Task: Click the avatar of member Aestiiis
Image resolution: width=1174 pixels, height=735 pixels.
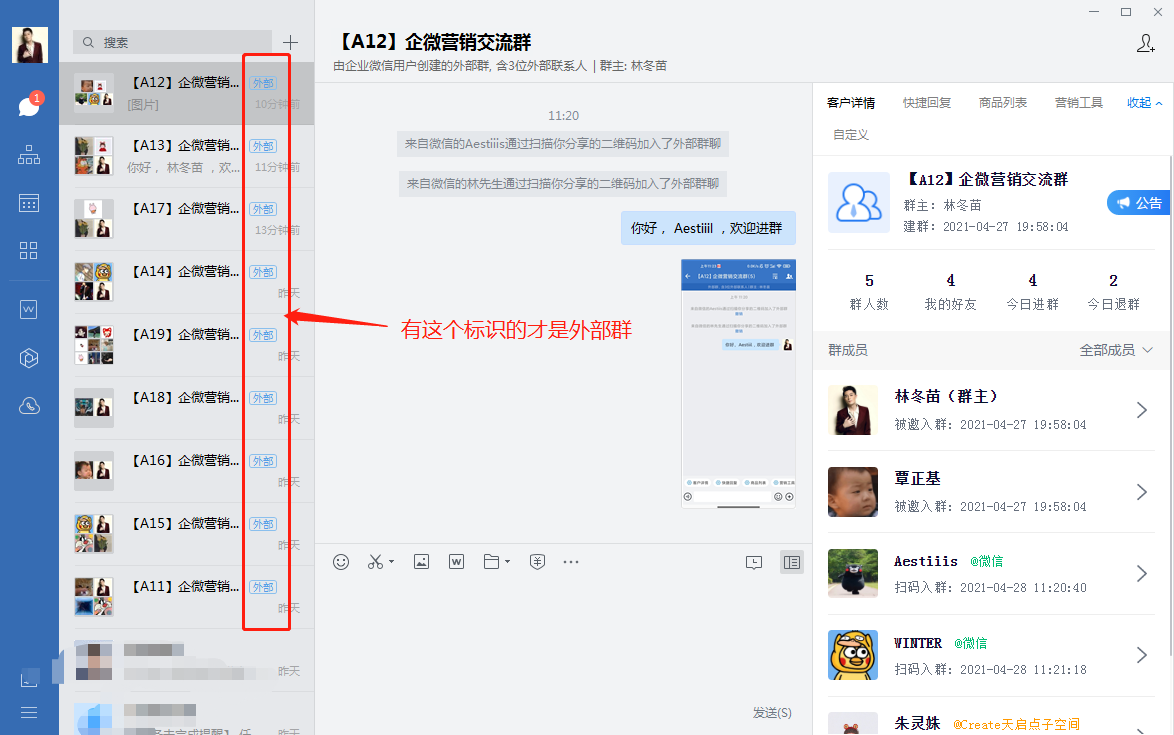Action: pos(853,573)
